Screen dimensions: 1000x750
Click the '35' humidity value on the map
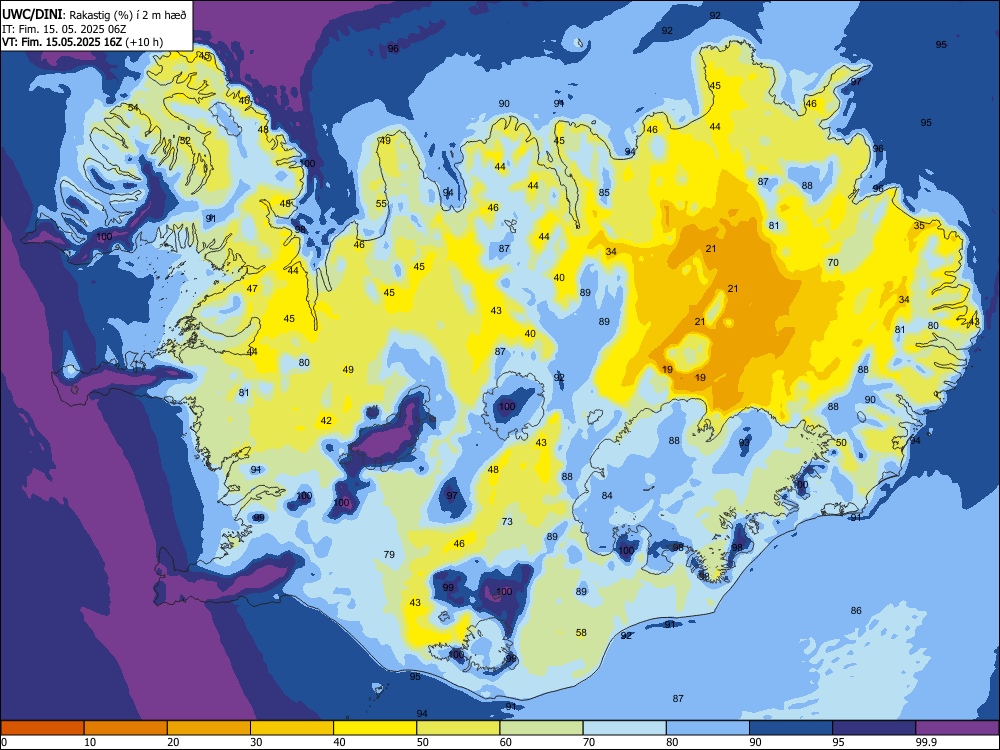(x=919, y=226)
